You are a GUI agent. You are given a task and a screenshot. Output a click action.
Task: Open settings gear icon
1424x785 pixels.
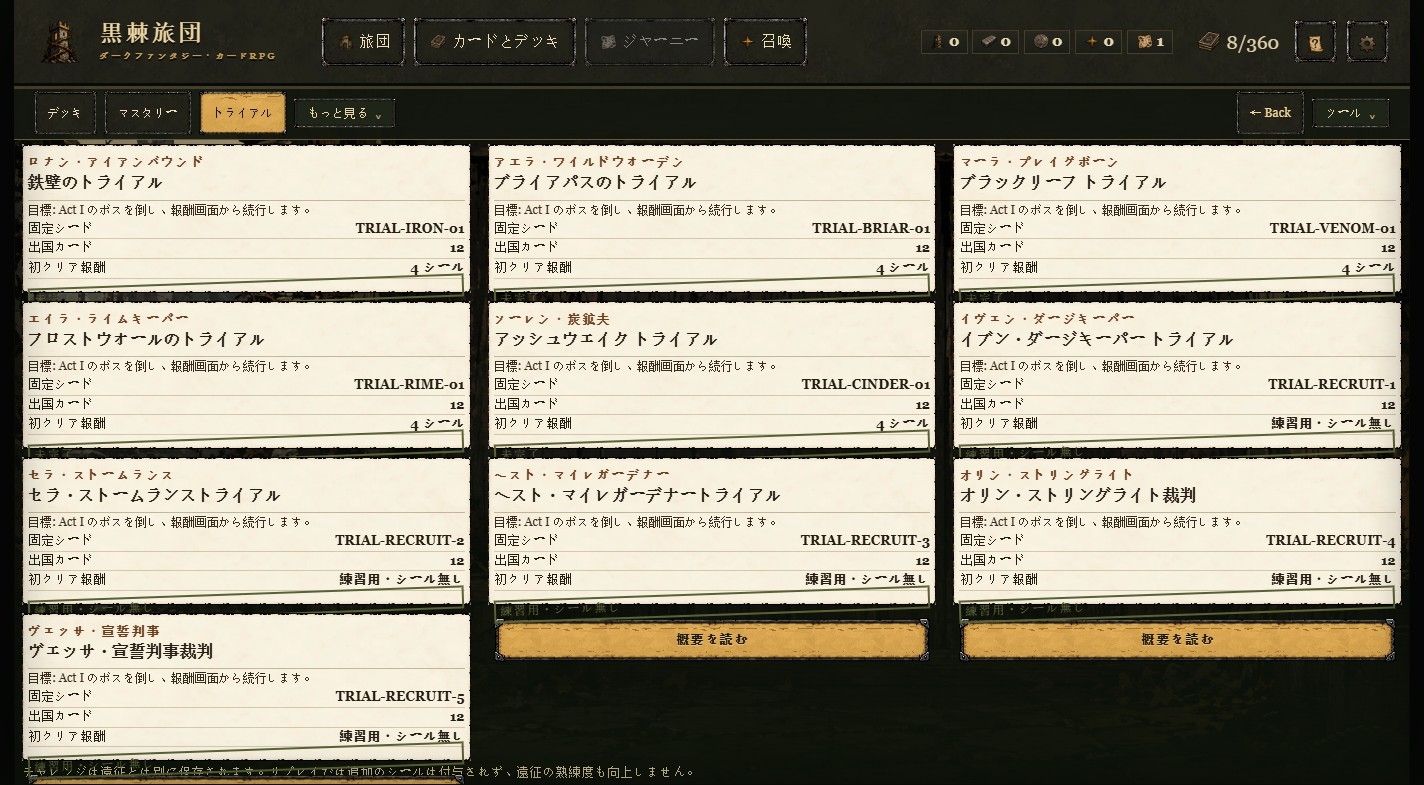pyautogui.click(x=1367, y=42)
